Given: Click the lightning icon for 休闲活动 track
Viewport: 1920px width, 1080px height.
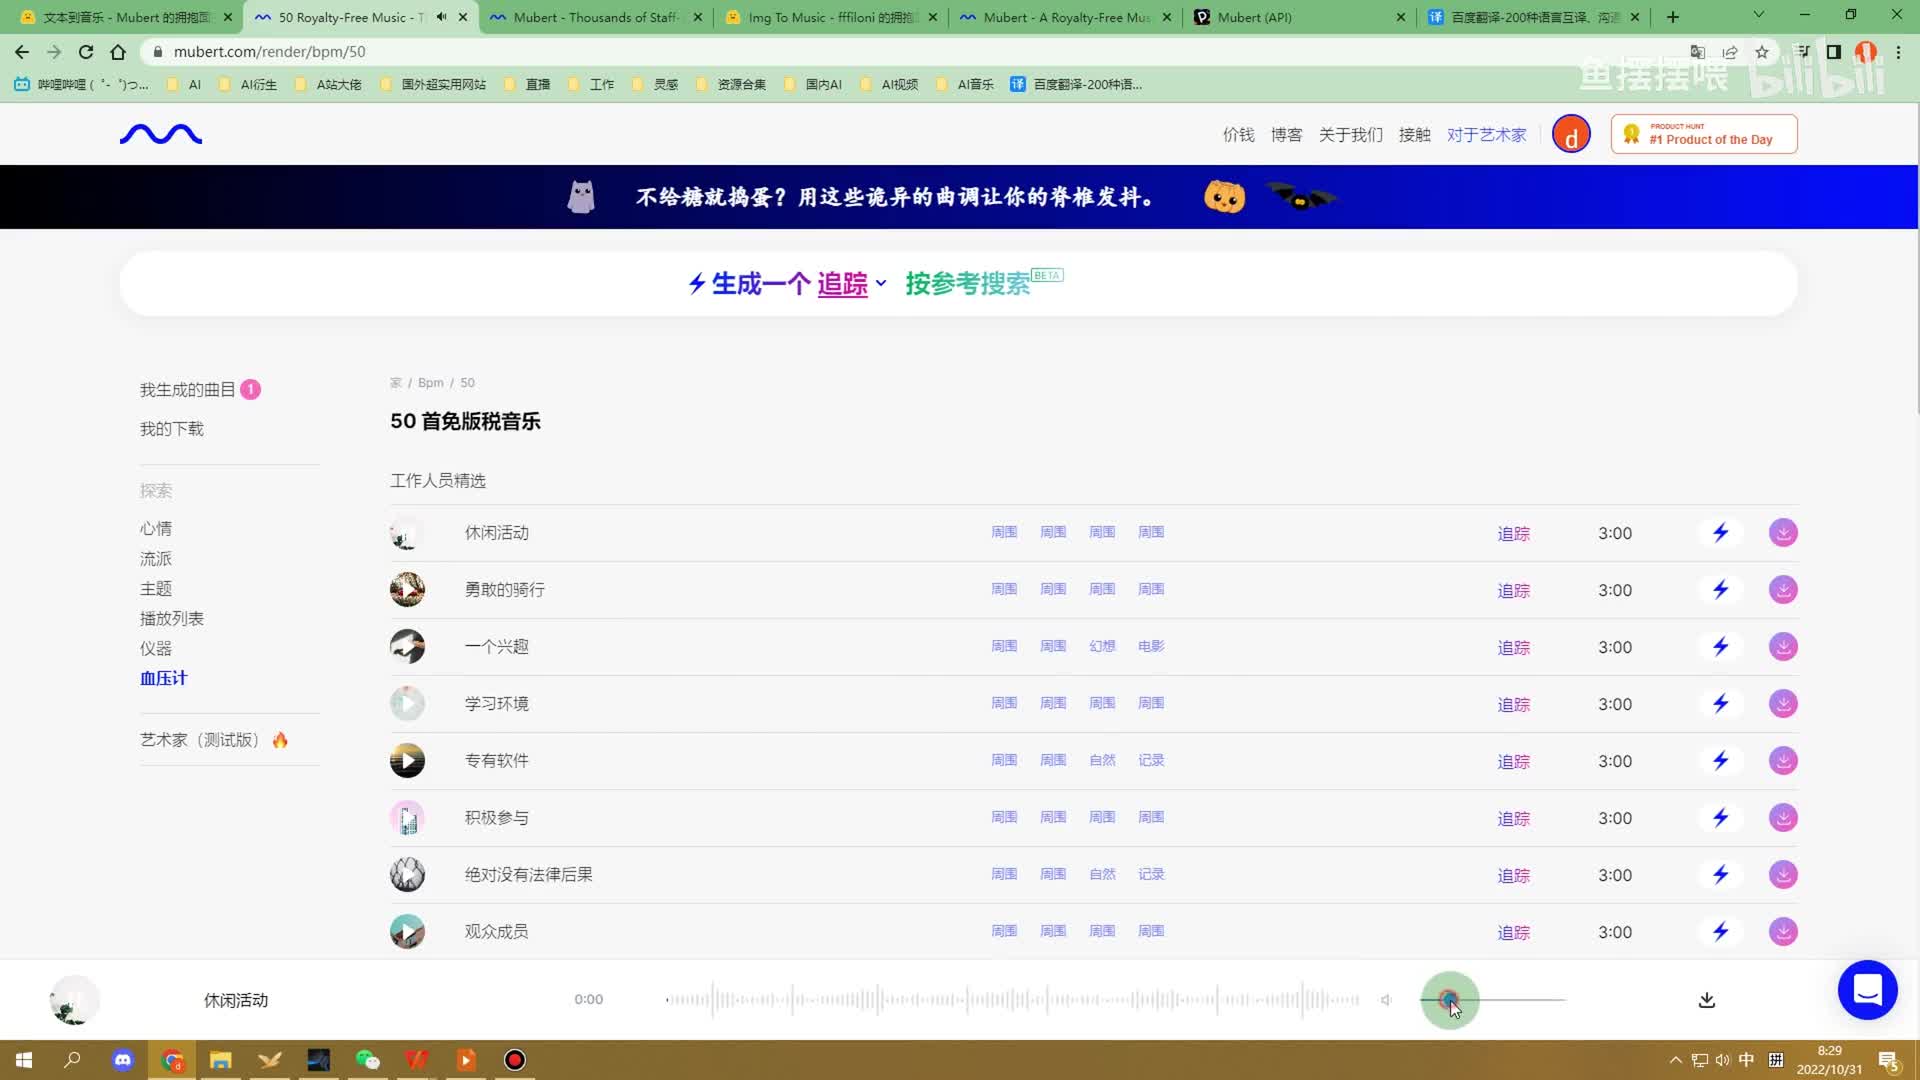Looking at the screenshot, I should 1720,533.
